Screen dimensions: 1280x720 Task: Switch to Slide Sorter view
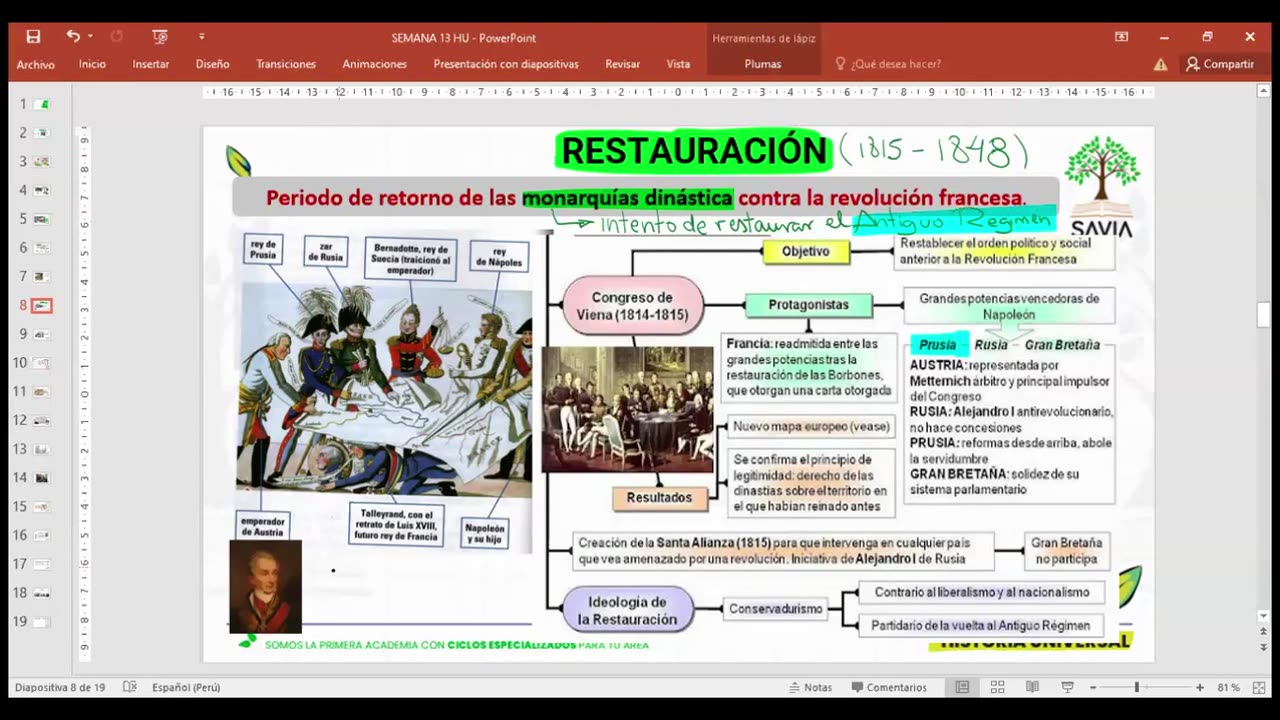(x=997, y=688)
